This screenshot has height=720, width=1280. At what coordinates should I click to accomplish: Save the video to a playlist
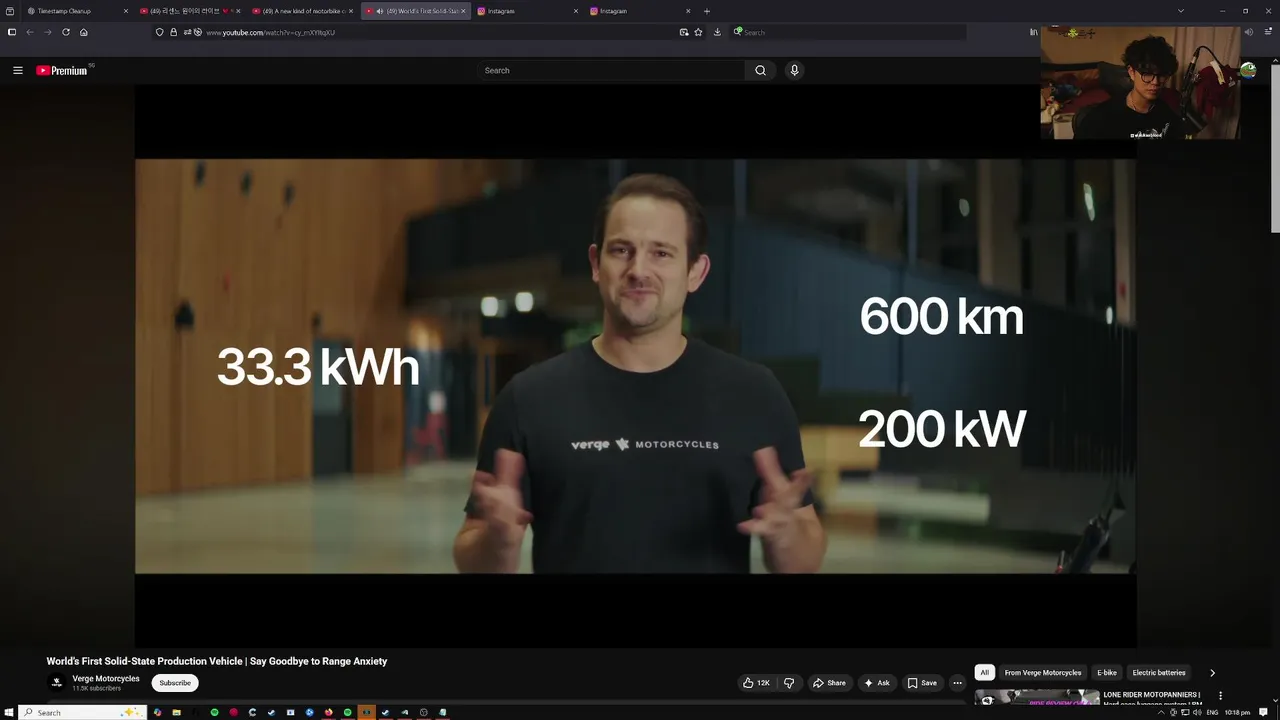(922, 683)
